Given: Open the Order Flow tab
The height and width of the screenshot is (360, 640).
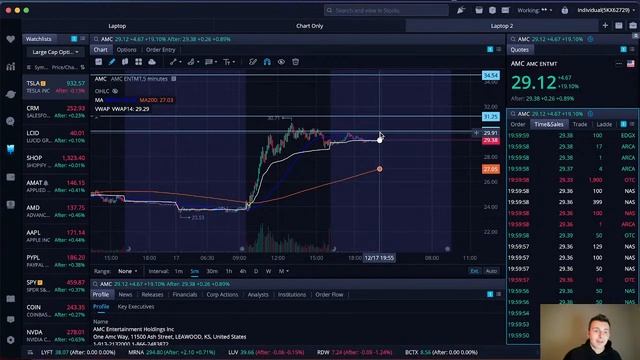Looking at the screenshot, I should click(x=329, y=294).
